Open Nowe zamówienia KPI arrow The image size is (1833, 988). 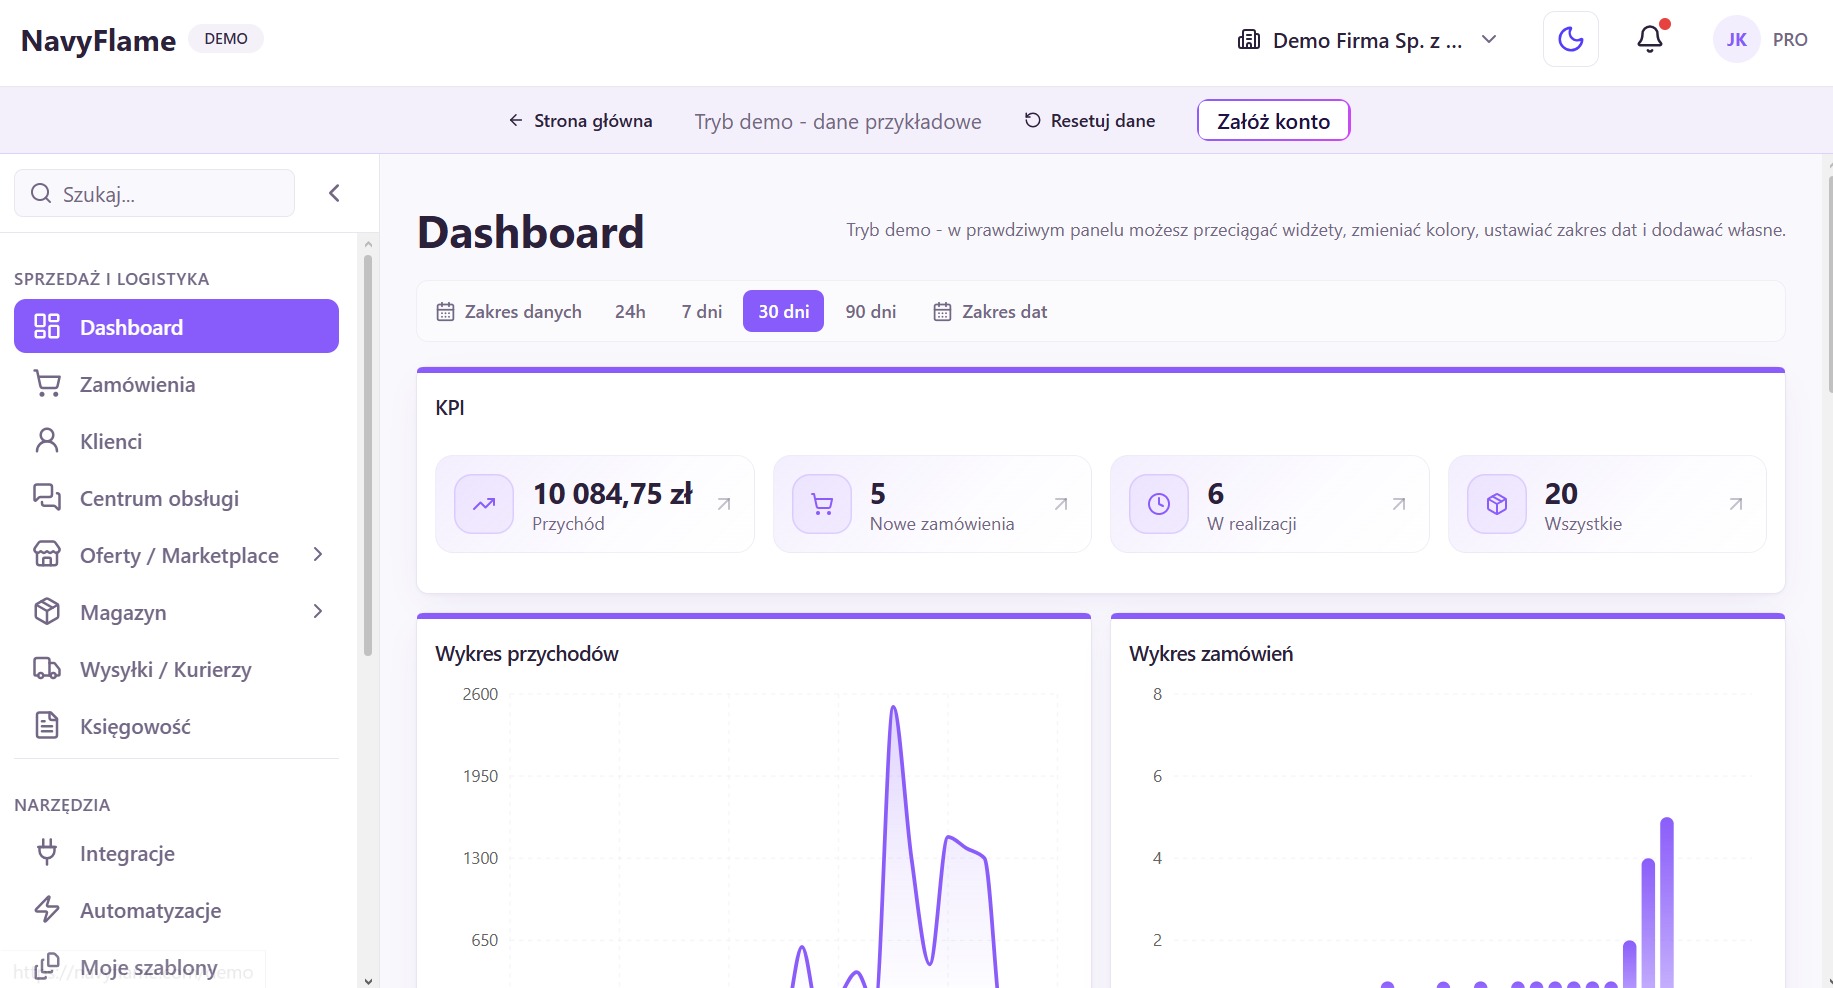pyautogui.click(x=1061, y=504)
